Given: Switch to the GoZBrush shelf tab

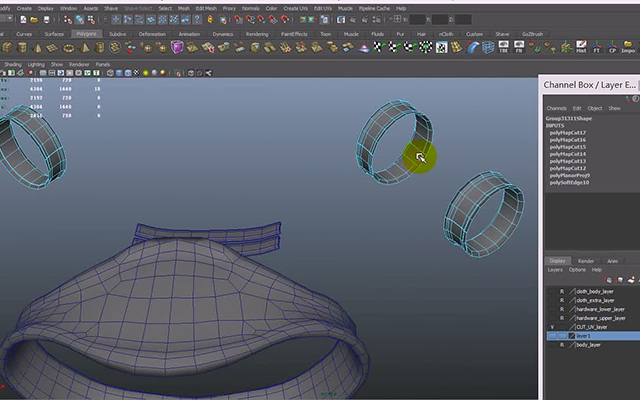Looking at the screenshot, I should (x=532, y=34).
